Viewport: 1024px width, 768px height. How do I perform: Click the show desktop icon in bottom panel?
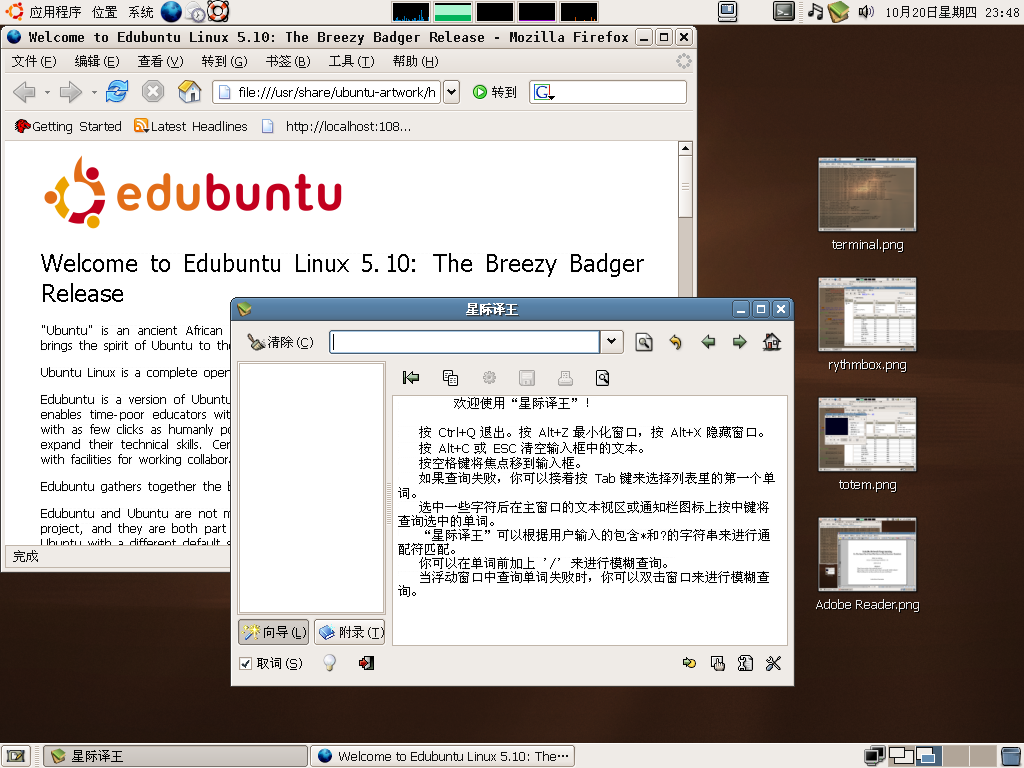click(16, 756)
